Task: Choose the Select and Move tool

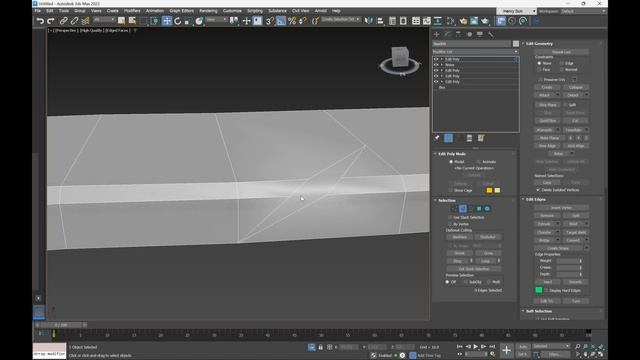Action: tap(167, 20)
